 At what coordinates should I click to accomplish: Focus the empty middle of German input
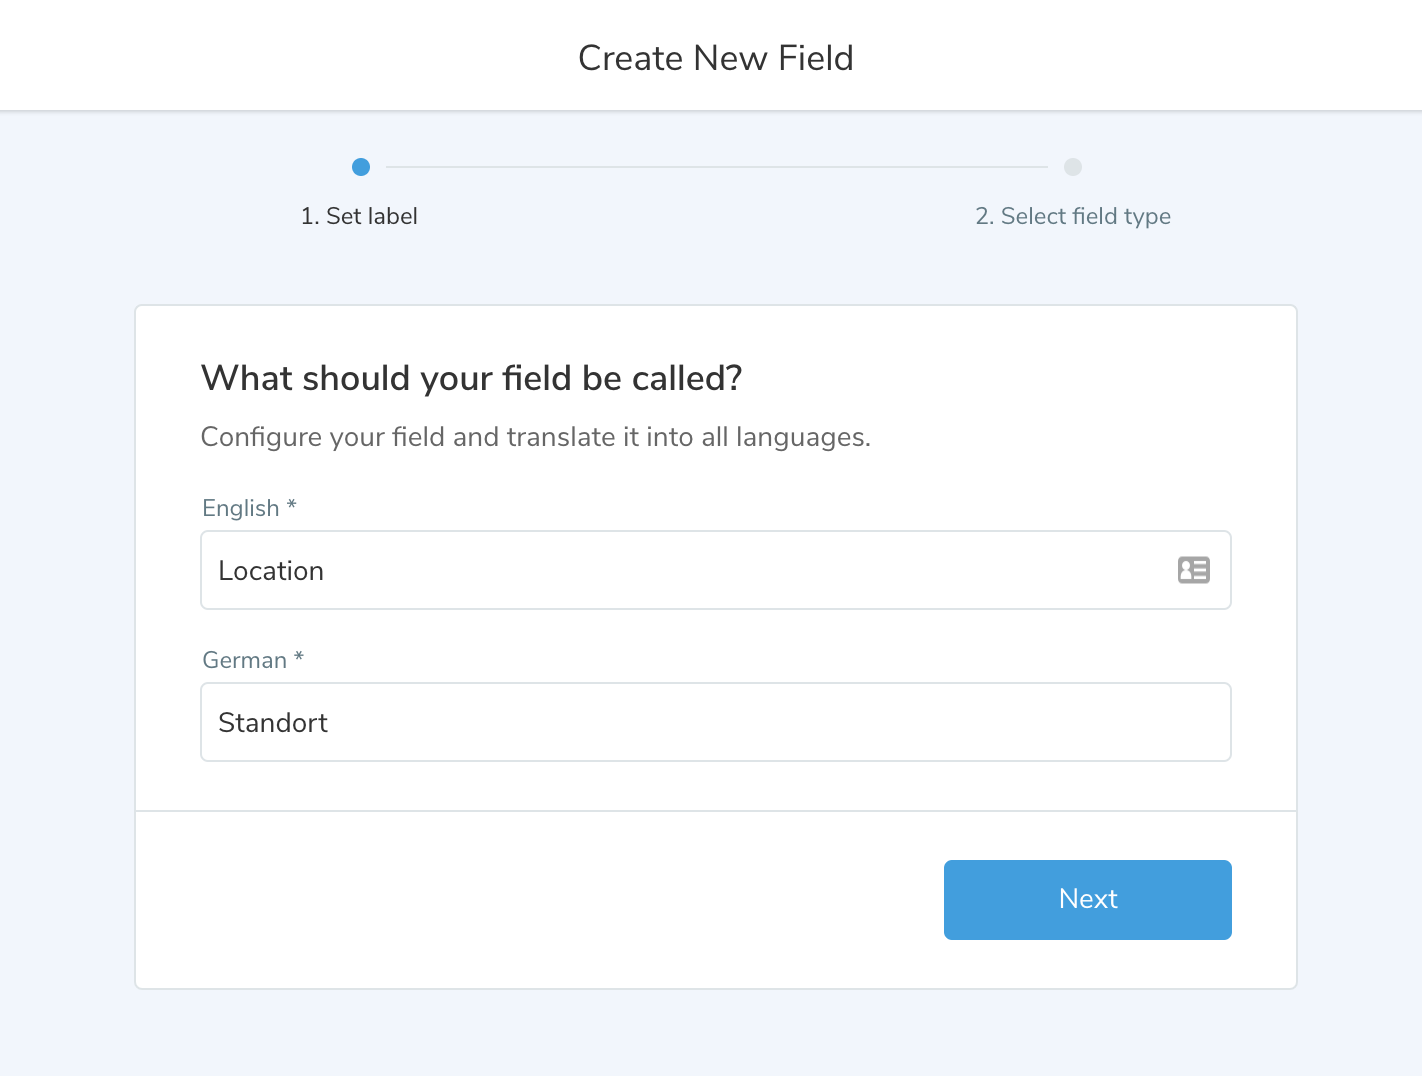715,722
